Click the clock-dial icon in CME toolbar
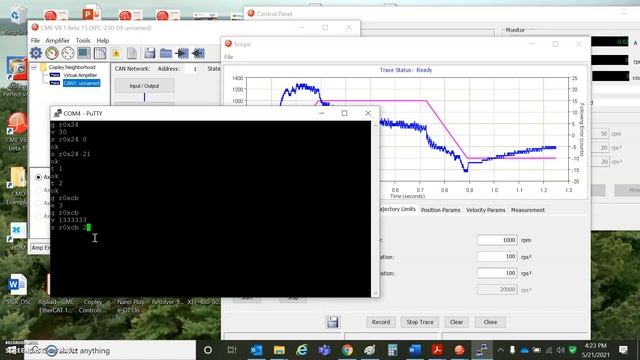Viewport: 640px width, 360px height. click(68, 53)
